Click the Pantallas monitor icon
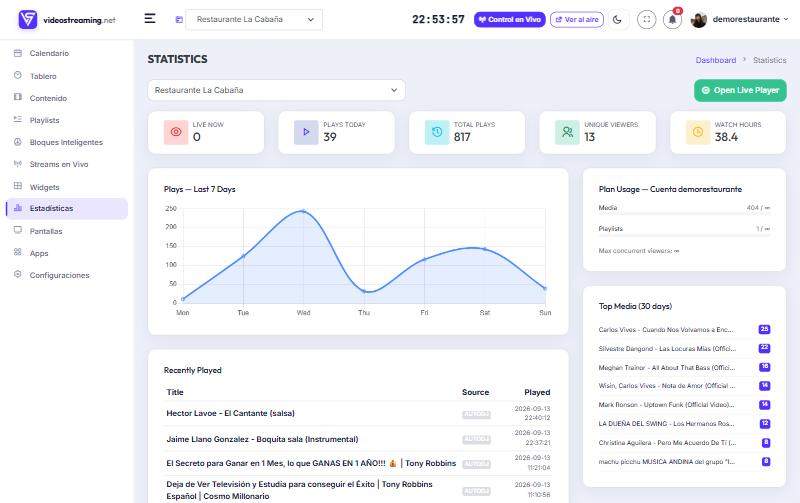This screenshot has height=503, width=800. point(18,230)
